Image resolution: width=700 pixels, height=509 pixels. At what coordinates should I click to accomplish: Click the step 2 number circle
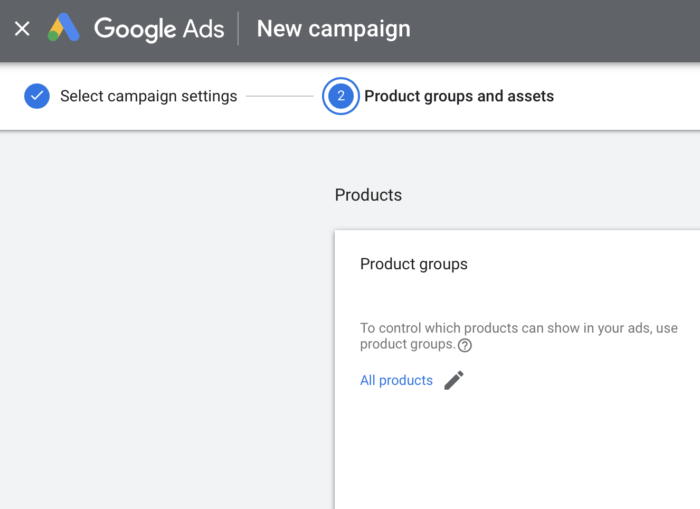coord(341,97)
